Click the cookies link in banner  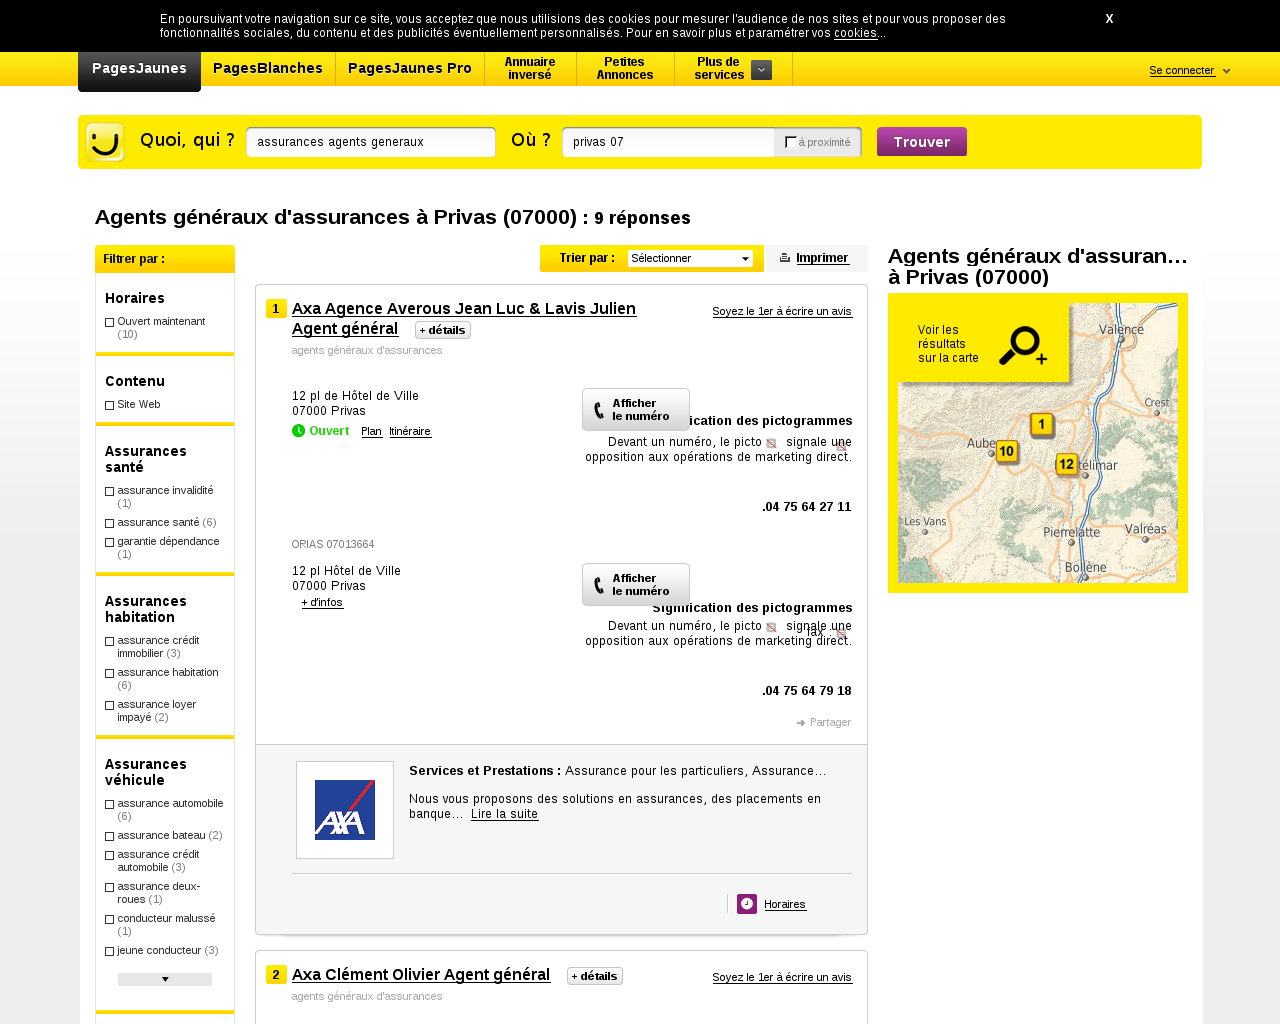[x=856, y=33]
